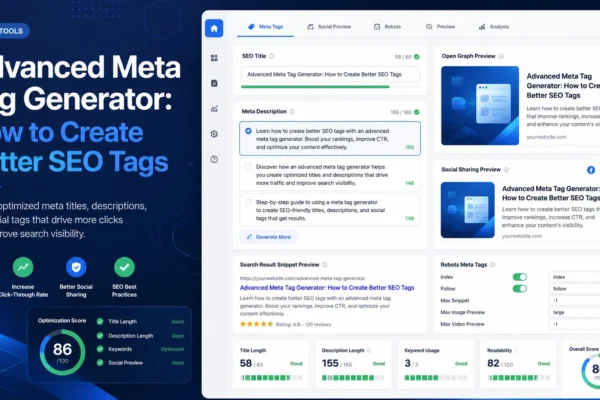
Task: Click the Open Graph Preview info icon
Action: (x=501, y=56)
